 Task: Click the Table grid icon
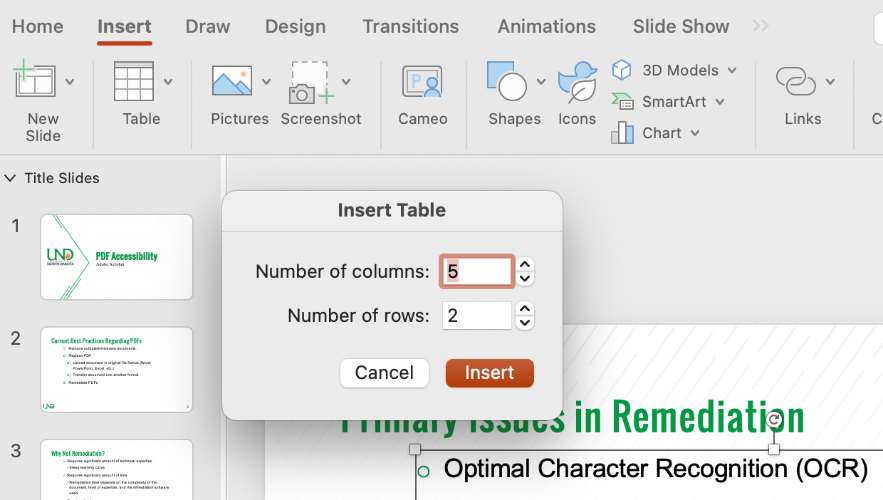(x=133, y=81)
